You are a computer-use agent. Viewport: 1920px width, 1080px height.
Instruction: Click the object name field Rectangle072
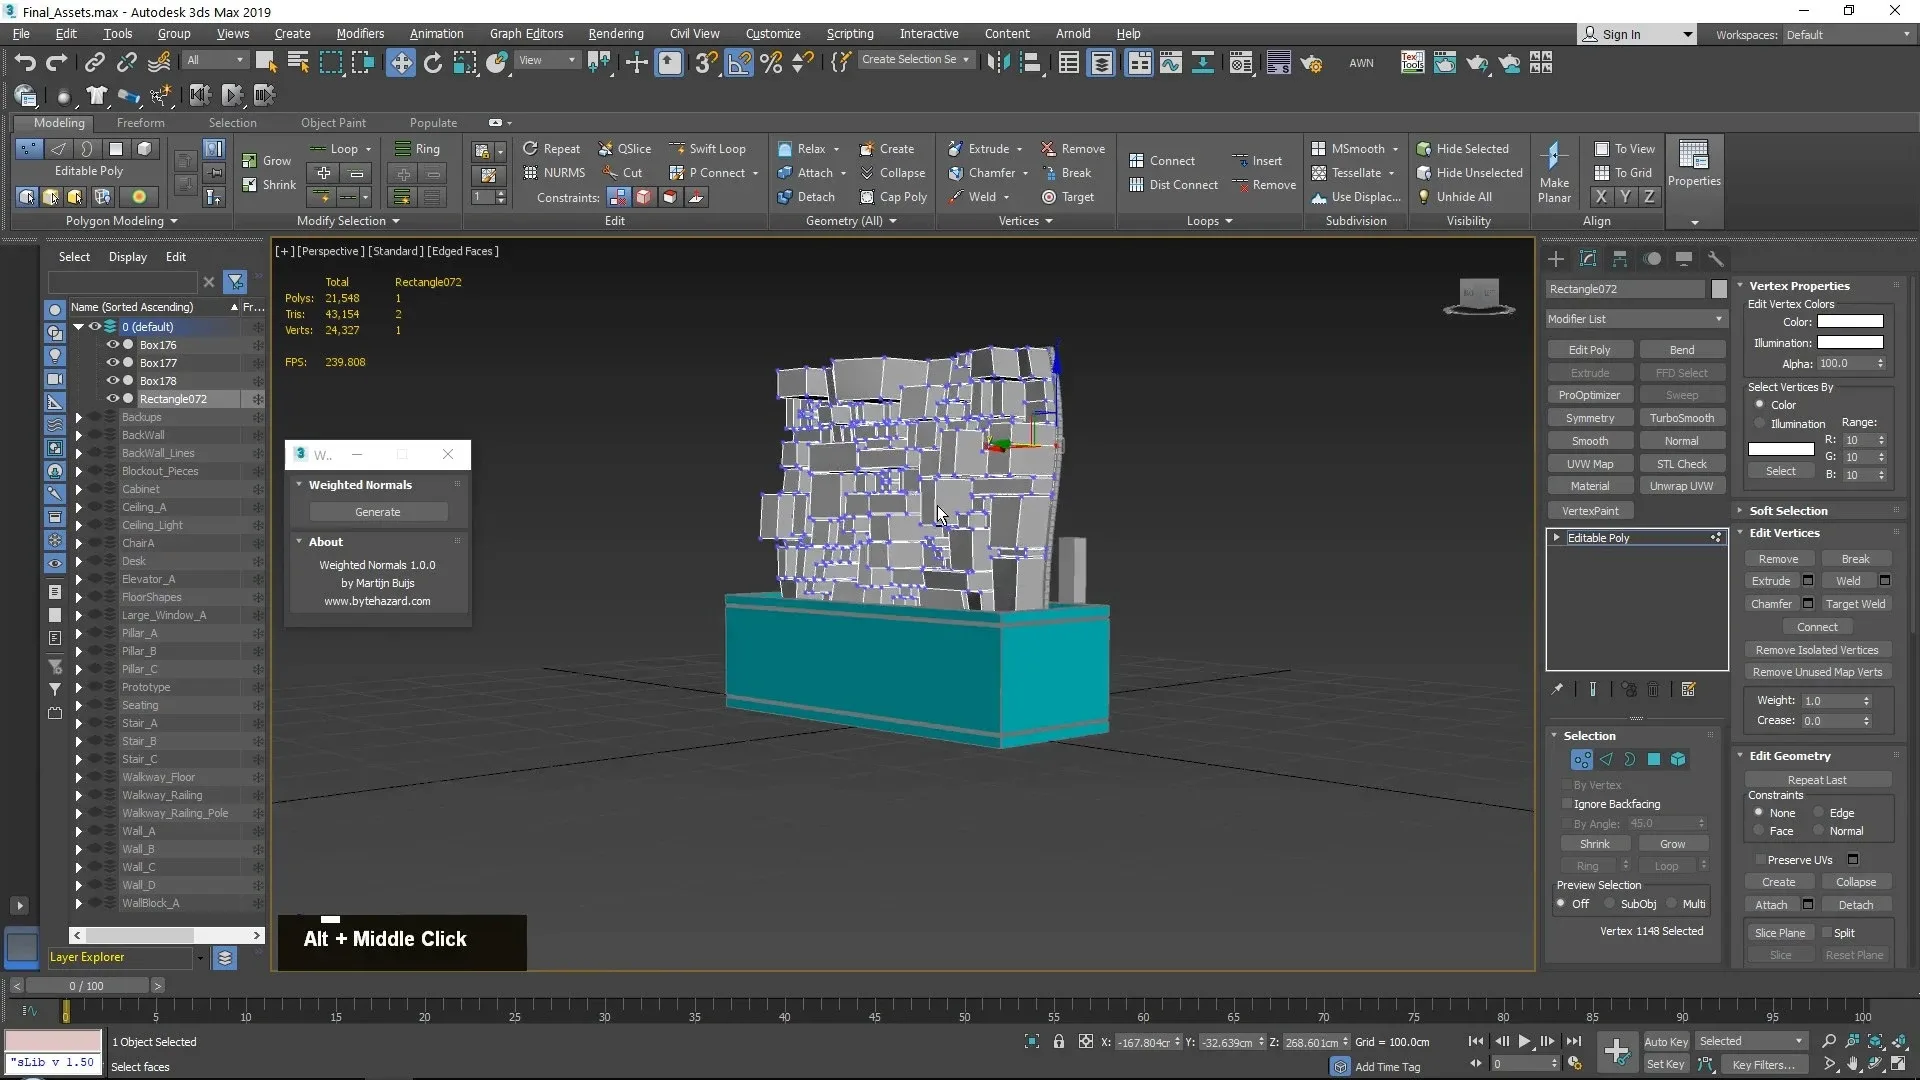(1625, 289)
